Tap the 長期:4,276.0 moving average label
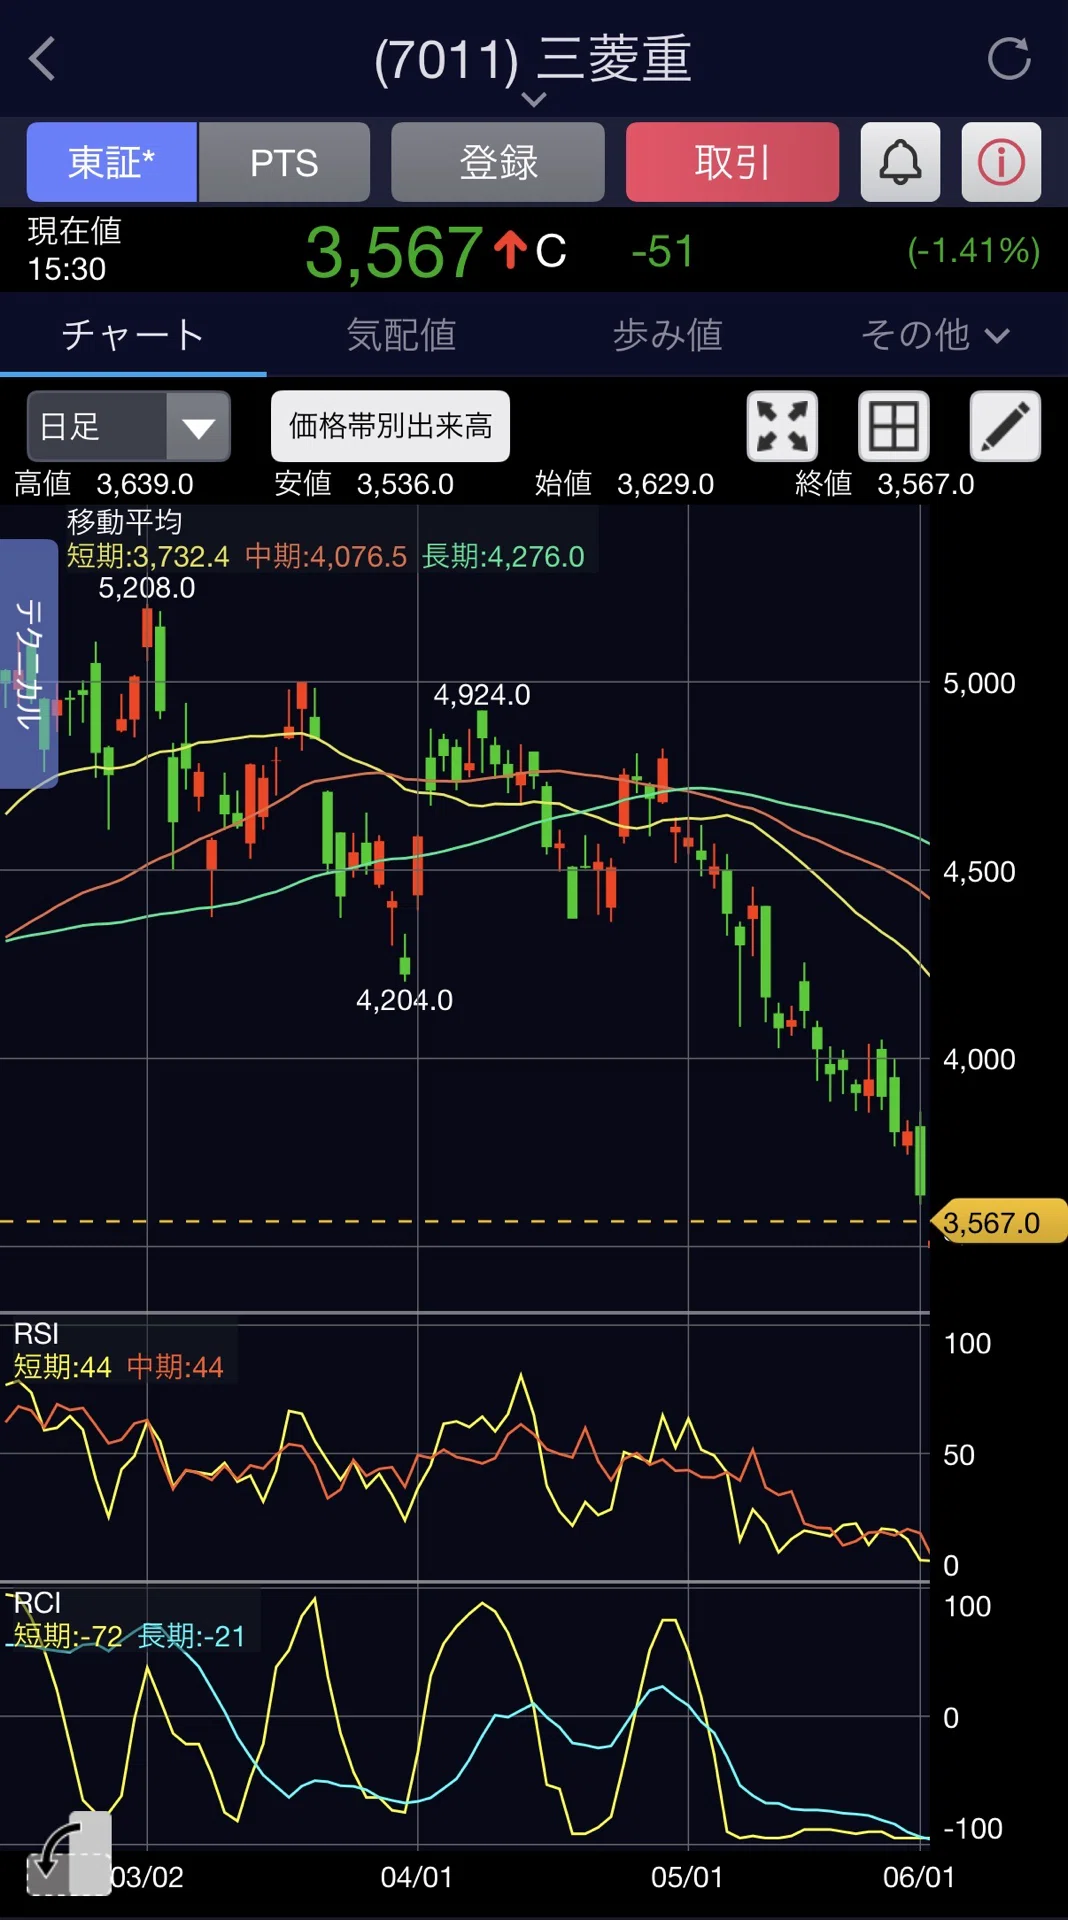The image size is (1068, 1920). tap(503, 556)
